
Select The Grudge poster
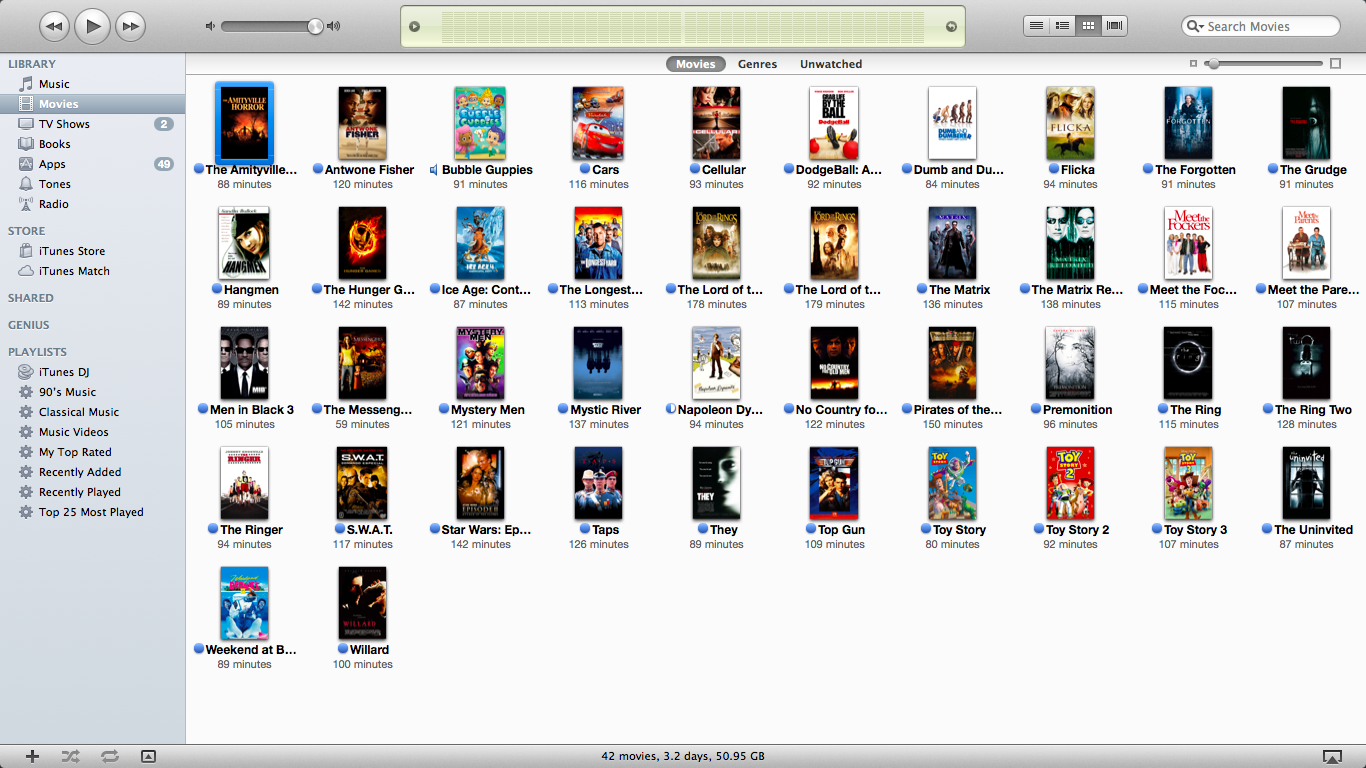(x=1306, y=123)
